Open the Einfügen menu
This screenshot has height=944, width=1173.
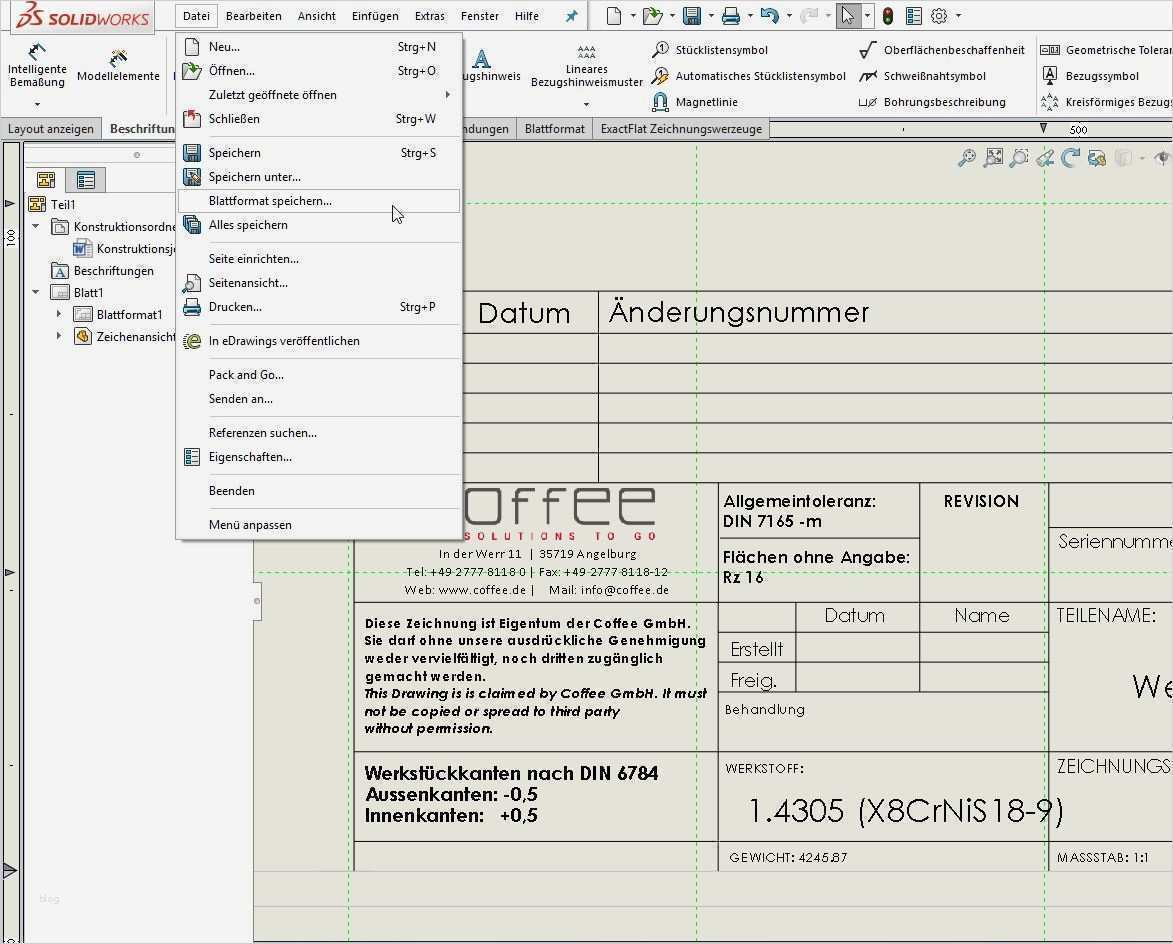point(375,15)
